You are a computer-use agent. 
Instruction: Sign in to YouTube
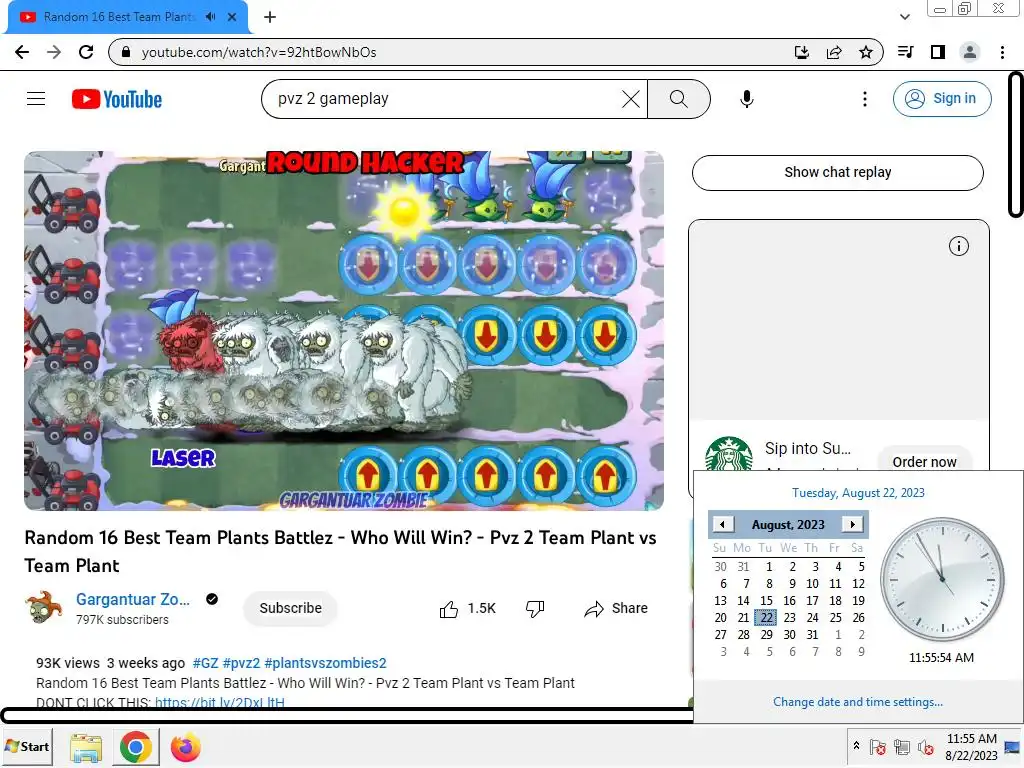pos(942,99)
